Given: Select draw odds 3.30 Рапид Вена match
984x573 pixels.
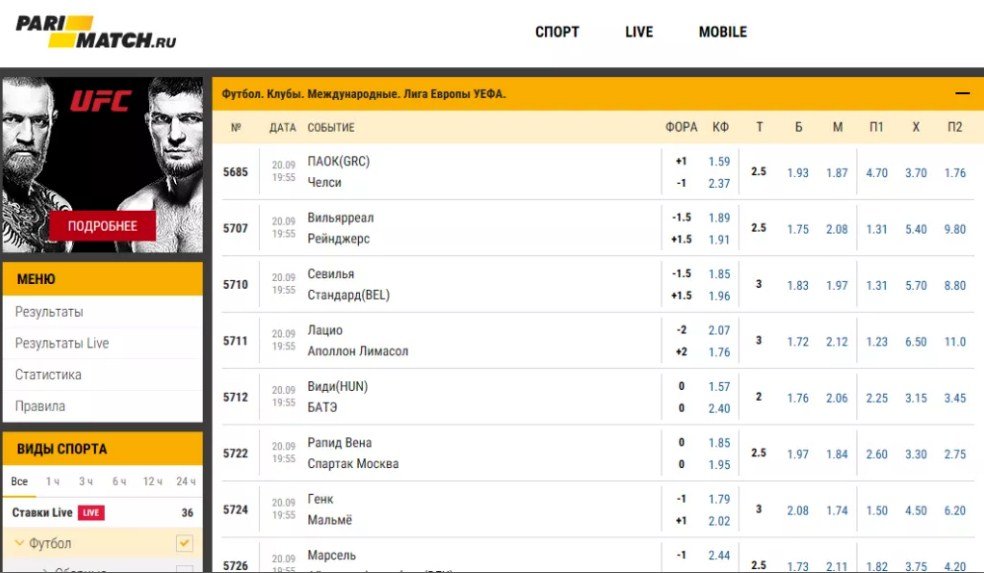Looking at the screenshot, I should click(x=916, y=454).
